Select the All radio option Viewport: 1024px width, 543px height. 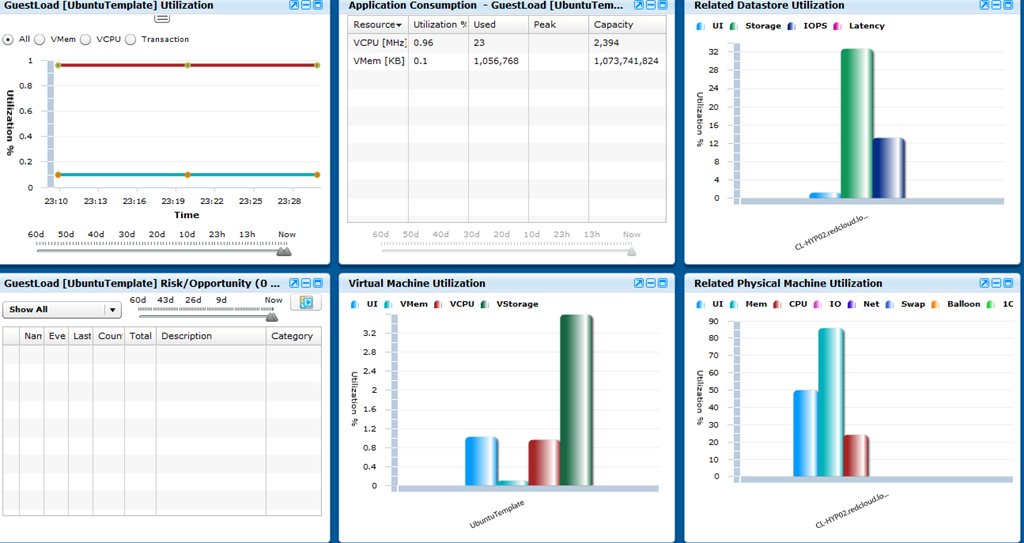pyautogui.click(x=8, y=39)
